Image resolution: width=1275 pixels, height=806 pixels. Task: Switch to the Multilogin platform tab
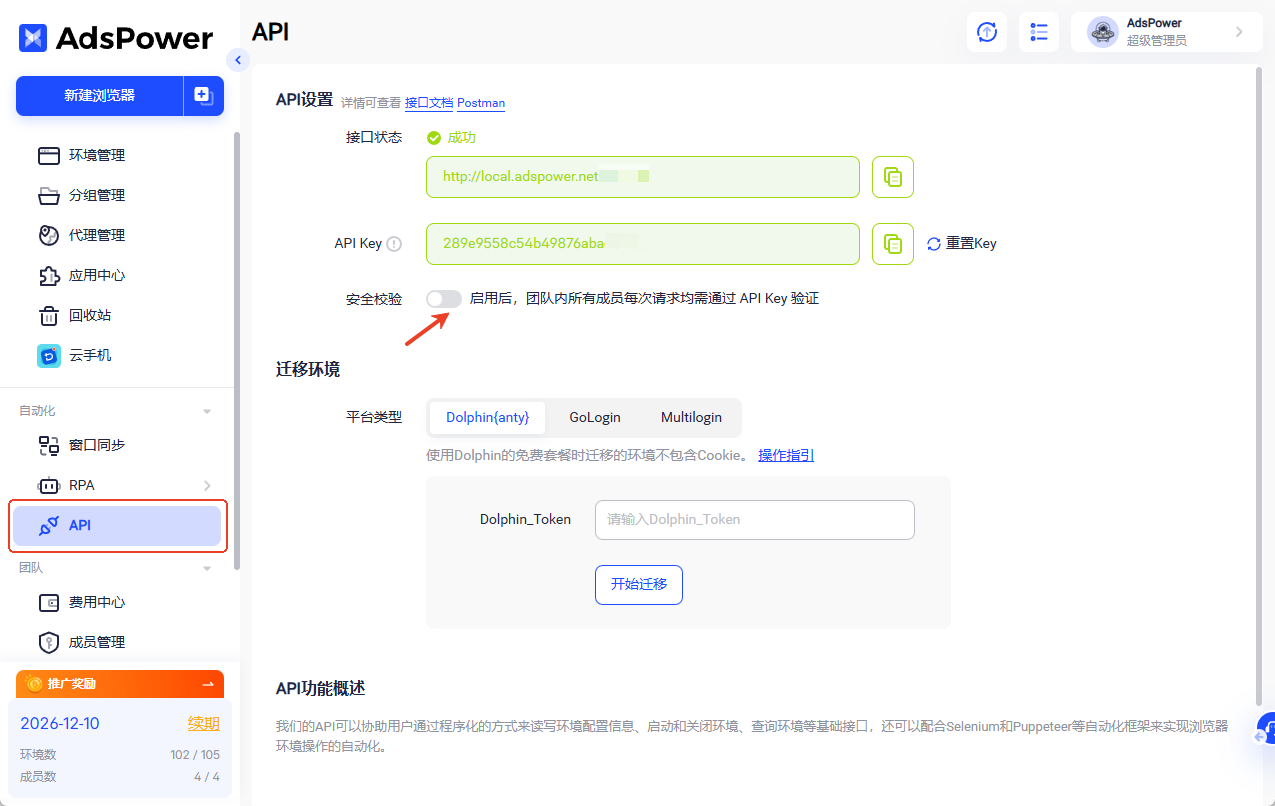click(691, 417)
